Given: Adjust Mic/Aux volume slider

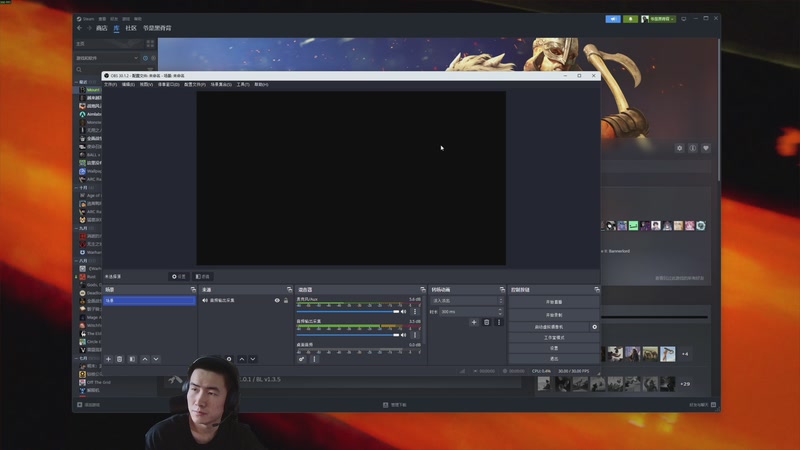Looking at the screenshot, I should pos(347,311).
